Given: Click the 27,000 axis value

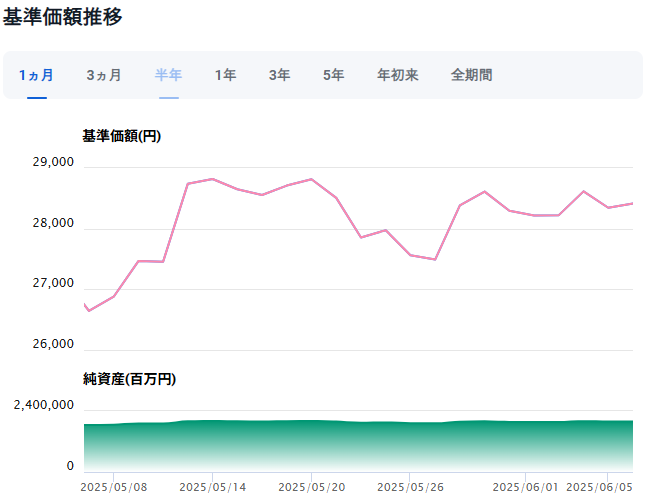Looking at the screenshot, I should 53,283.
